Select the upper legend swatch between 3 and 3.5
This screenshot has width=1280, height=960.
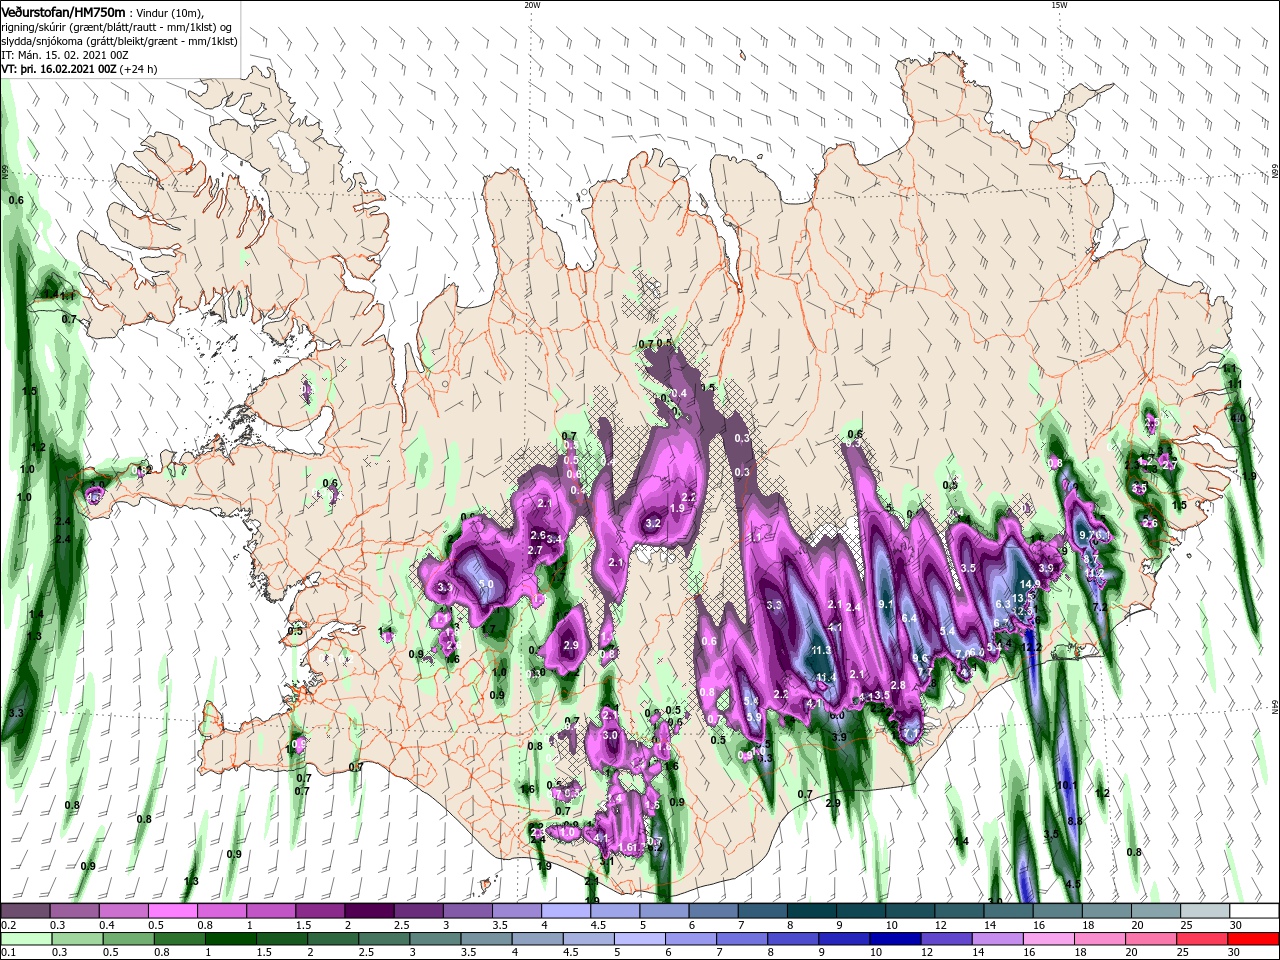[467, 910]
